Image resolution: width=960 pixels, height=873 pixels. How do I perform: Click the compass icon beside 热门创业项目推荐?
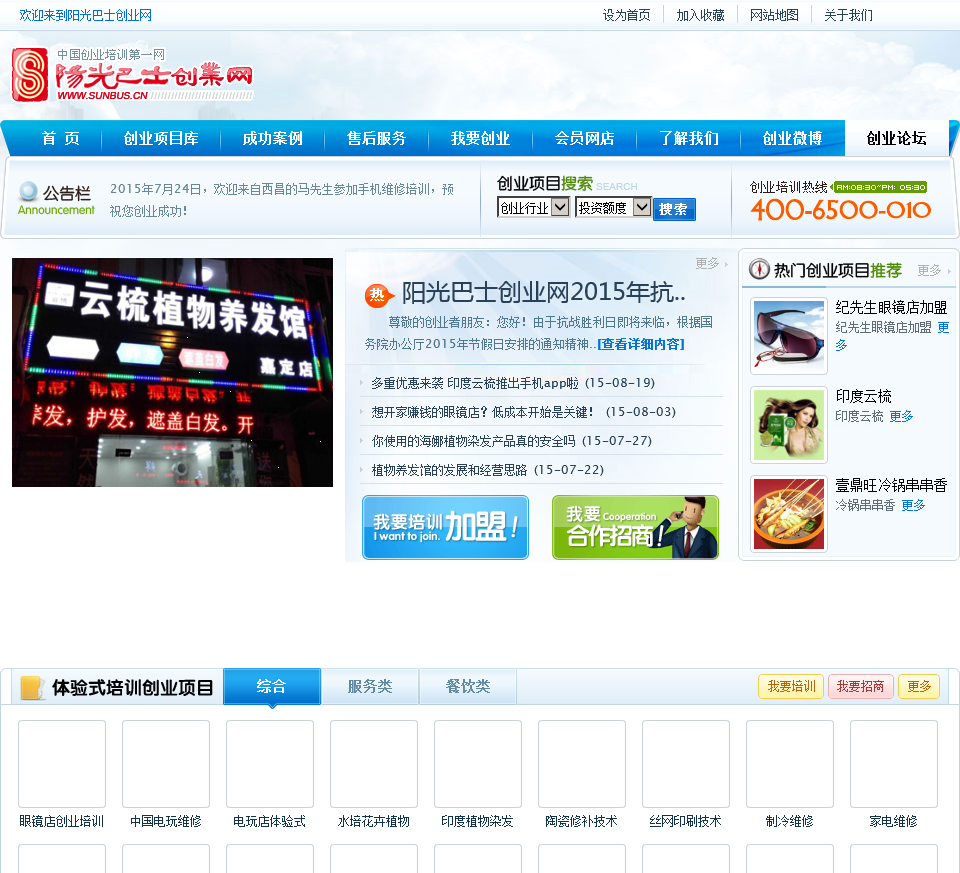(x=759, y=269)
